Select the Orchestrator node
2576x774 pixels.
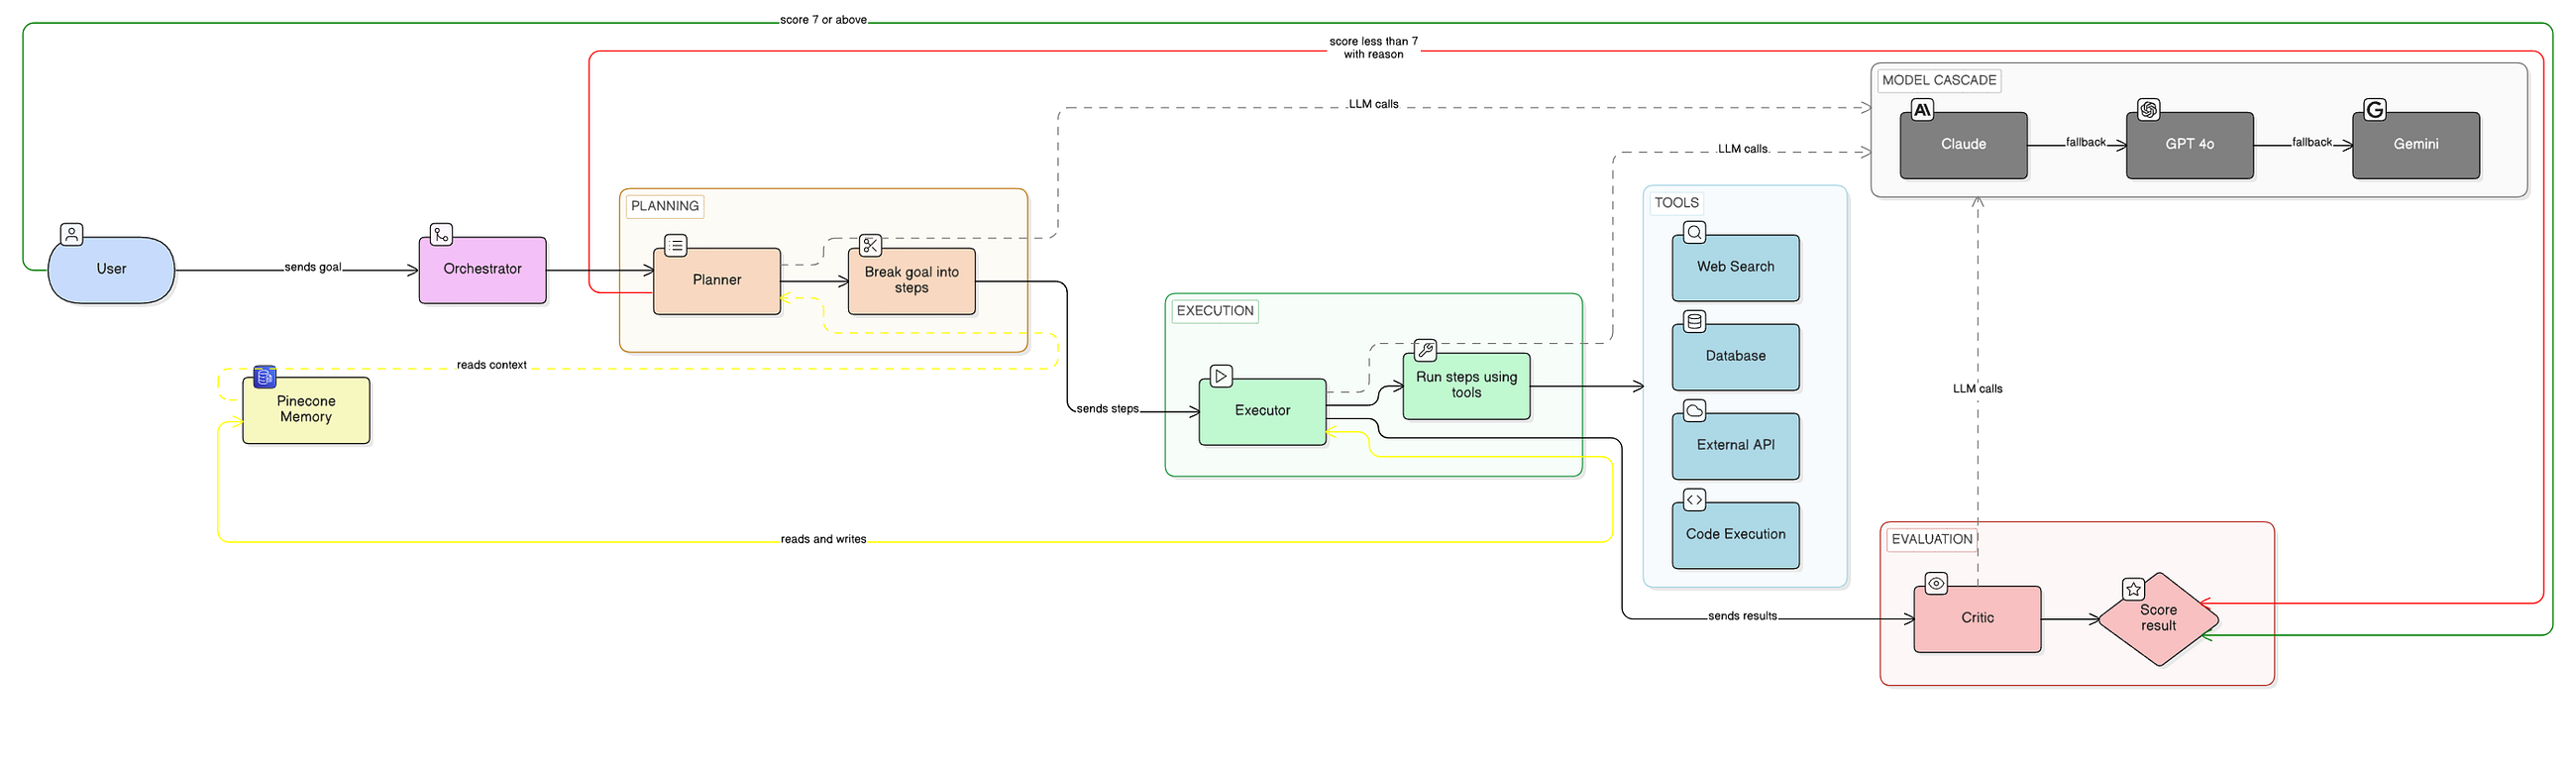coord(483,270)
